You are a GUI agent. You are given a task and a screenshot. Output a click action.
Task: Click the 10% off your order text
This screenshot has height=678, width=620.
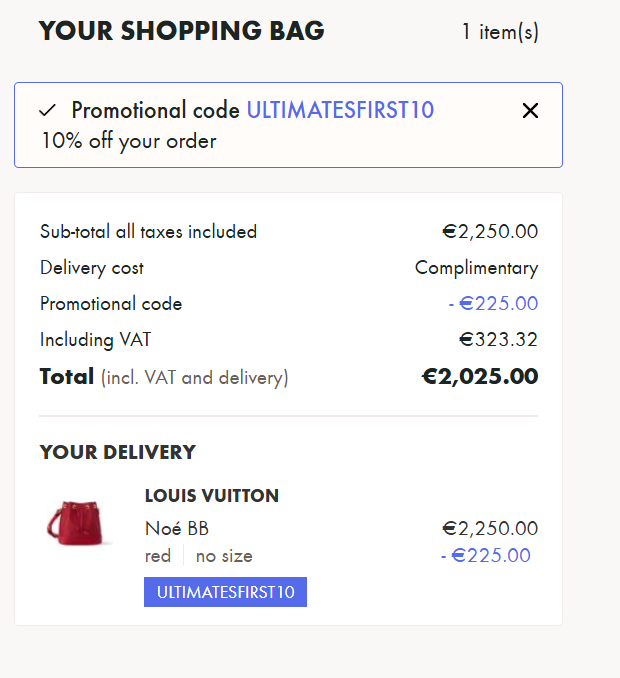coord(129,141)
